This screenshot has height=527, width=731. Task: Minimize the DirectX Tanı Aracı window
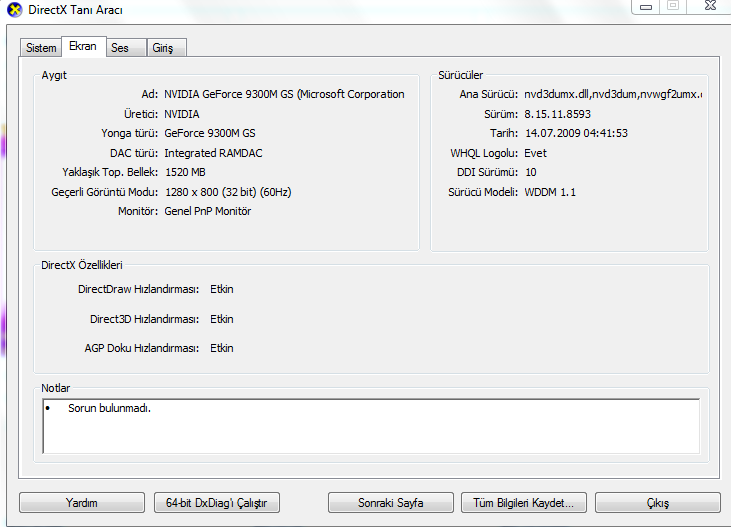(646, 7)
